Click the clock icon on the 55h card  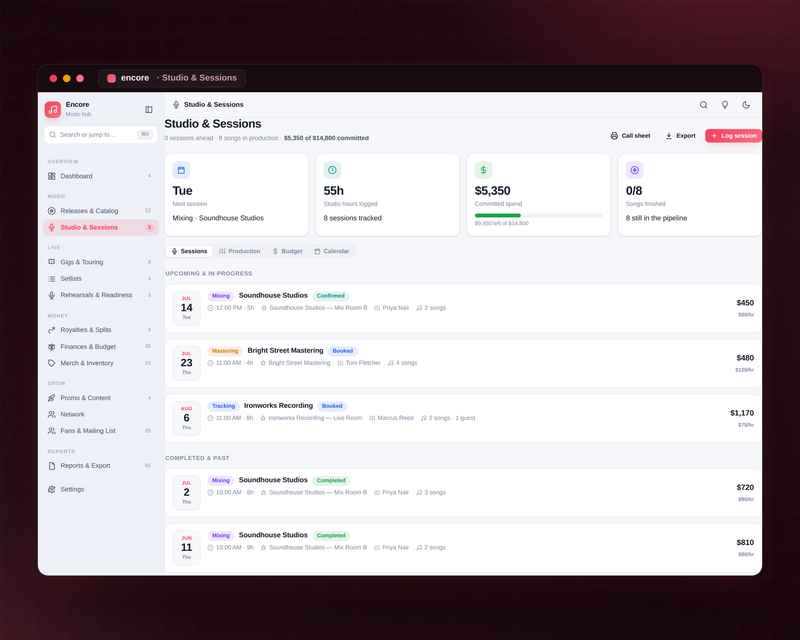click(x=332, y=170)
